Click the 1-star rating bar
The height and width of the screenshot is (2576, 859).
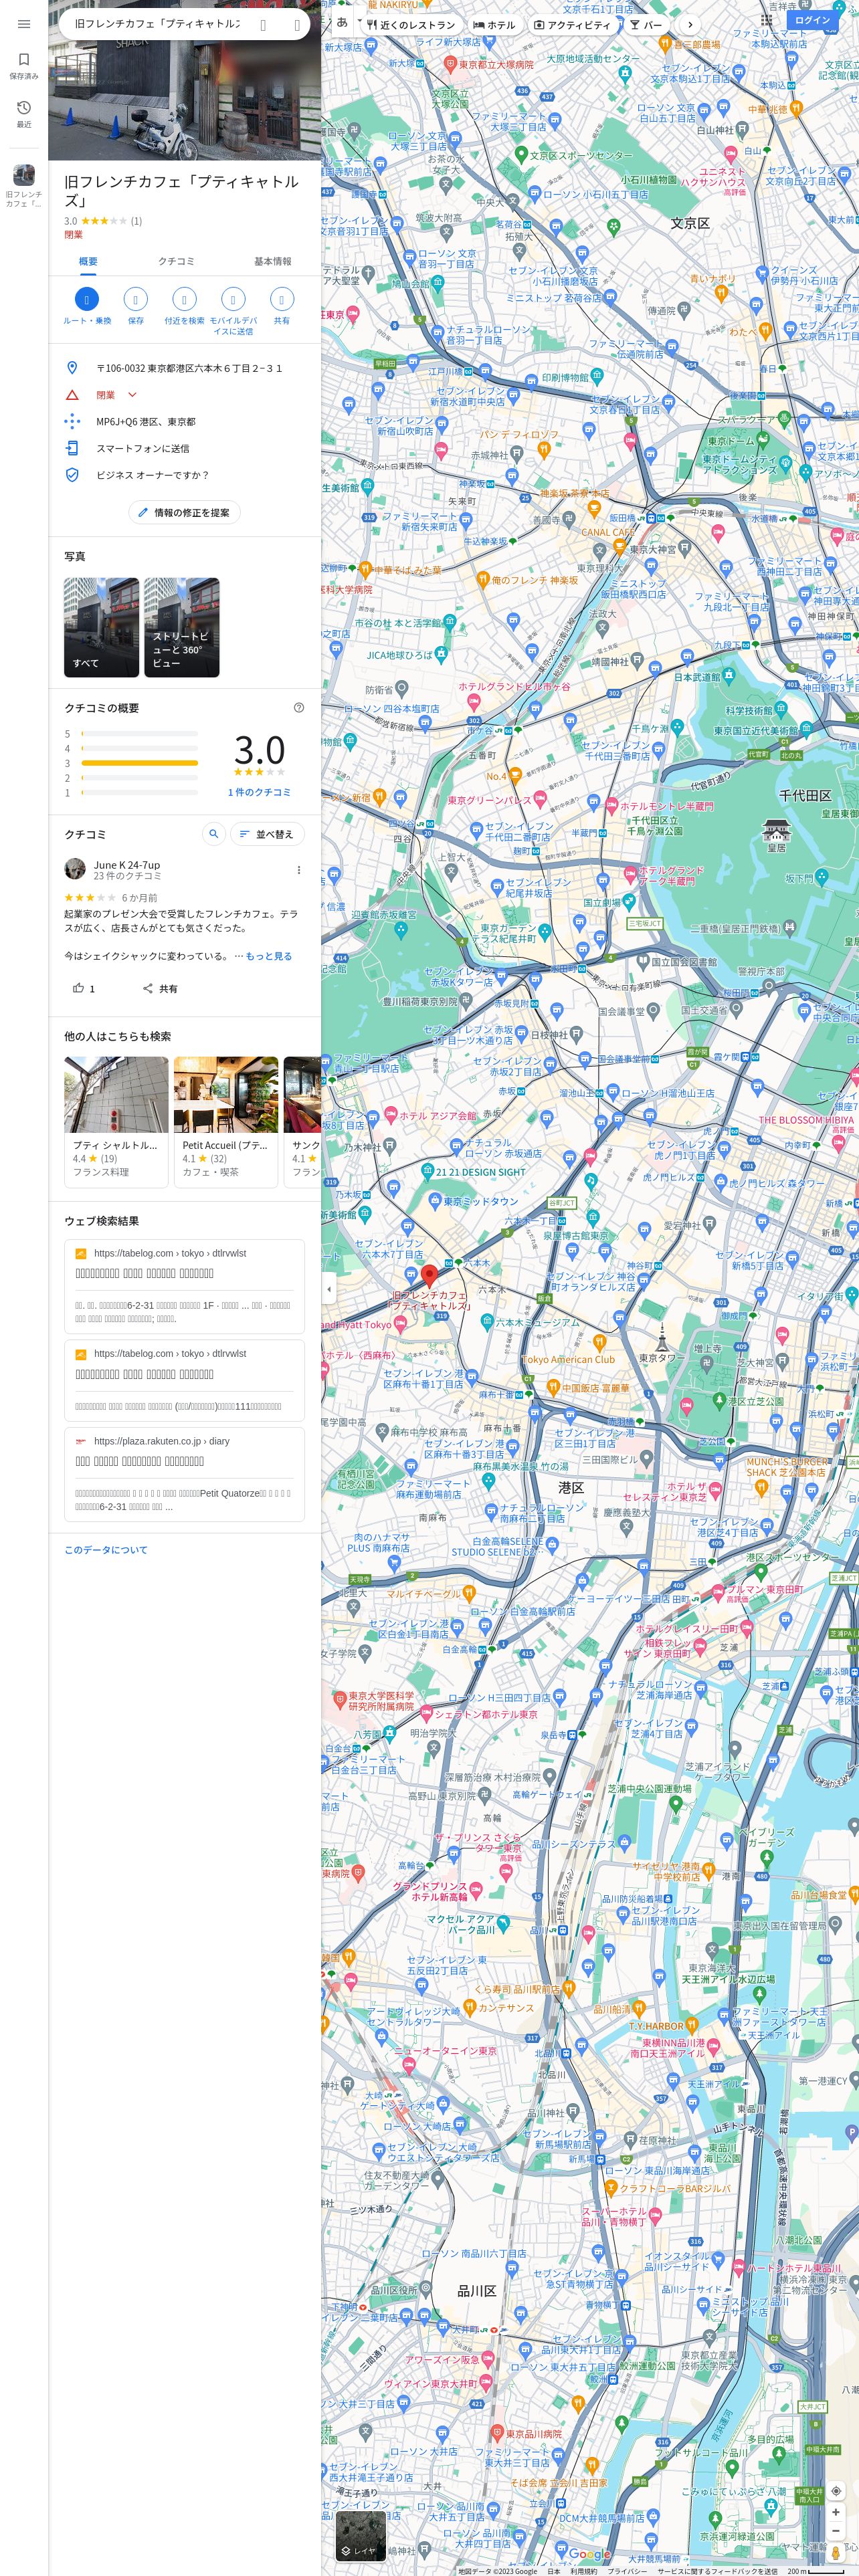[x=139, y=792]
